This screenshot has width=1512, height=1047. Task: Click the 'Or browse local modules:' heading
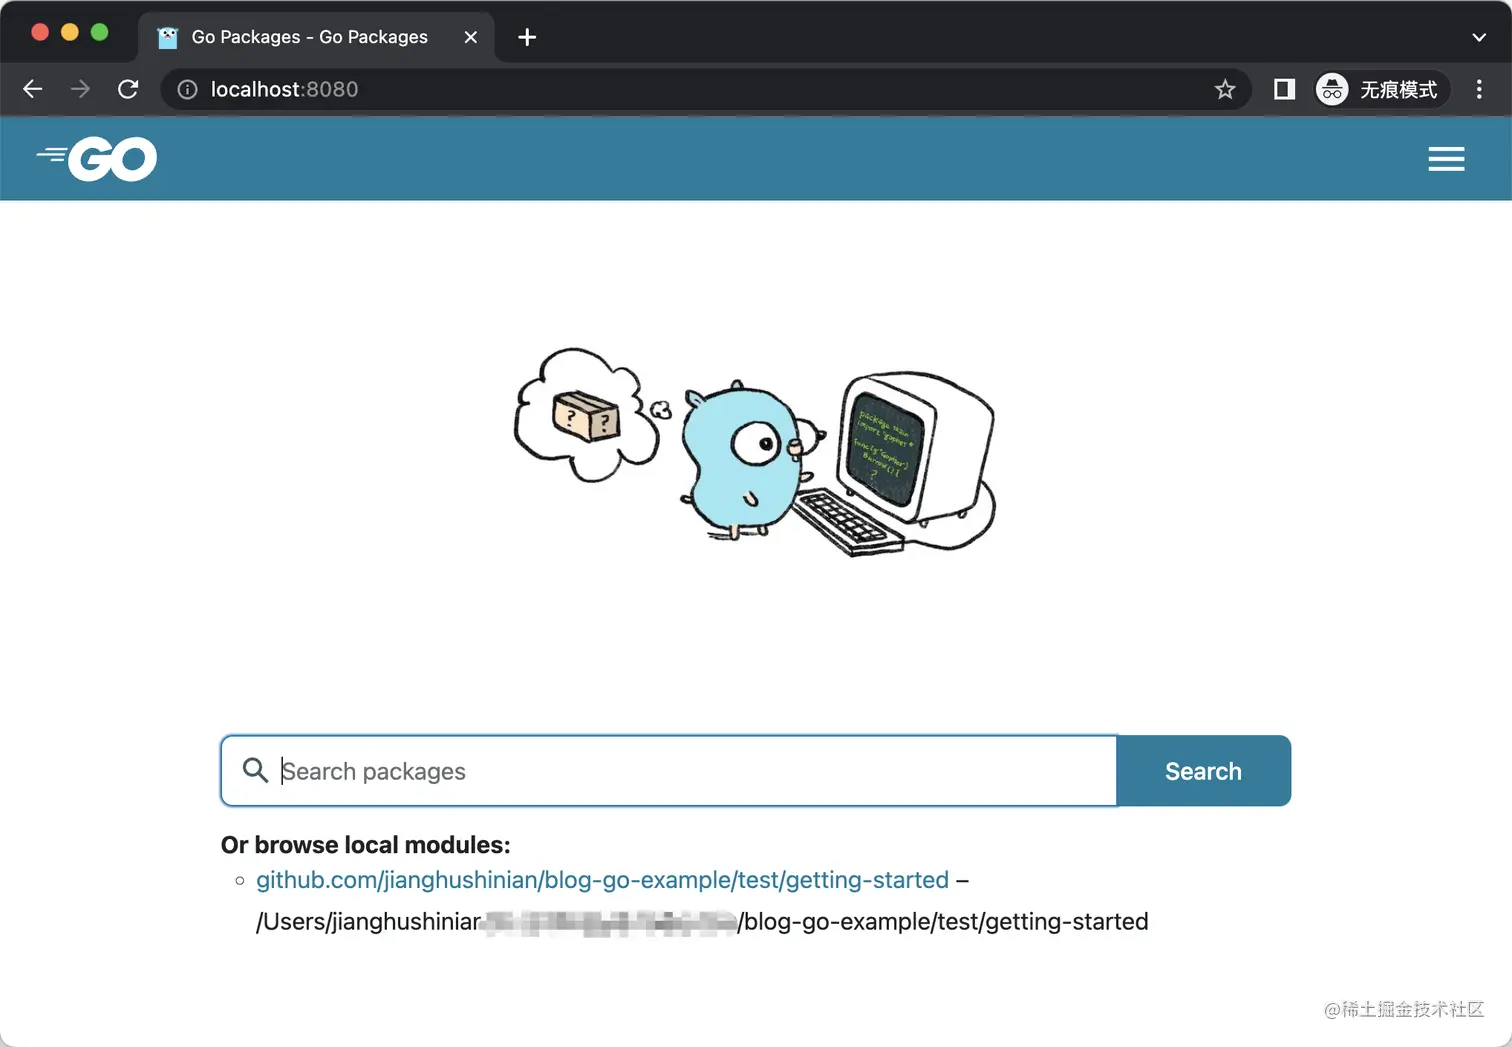point(365,845)
